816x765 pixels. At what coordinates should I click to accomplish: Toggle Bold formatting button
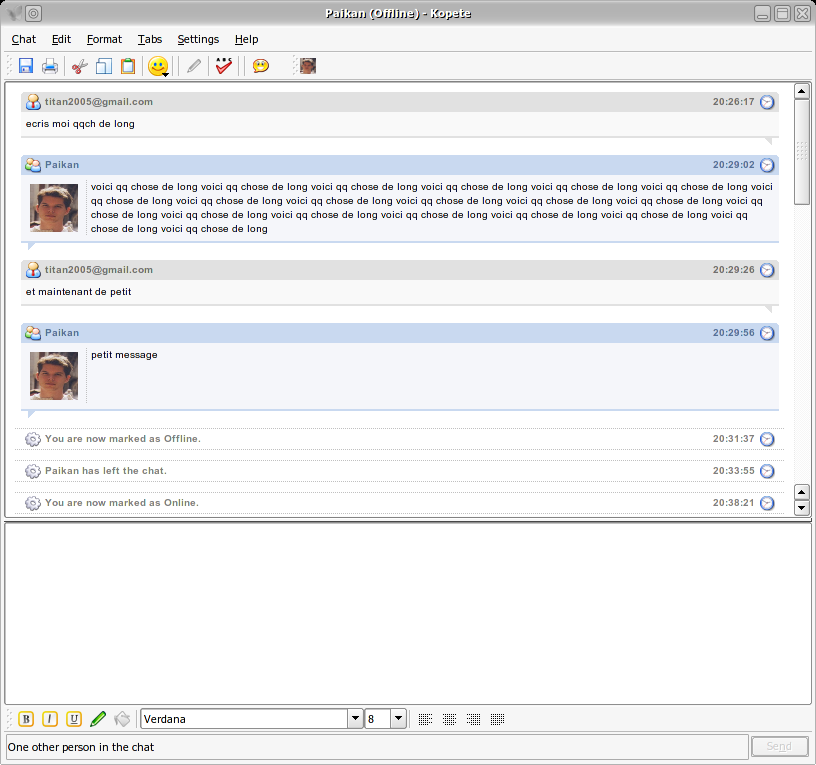(x=26, y=719)
